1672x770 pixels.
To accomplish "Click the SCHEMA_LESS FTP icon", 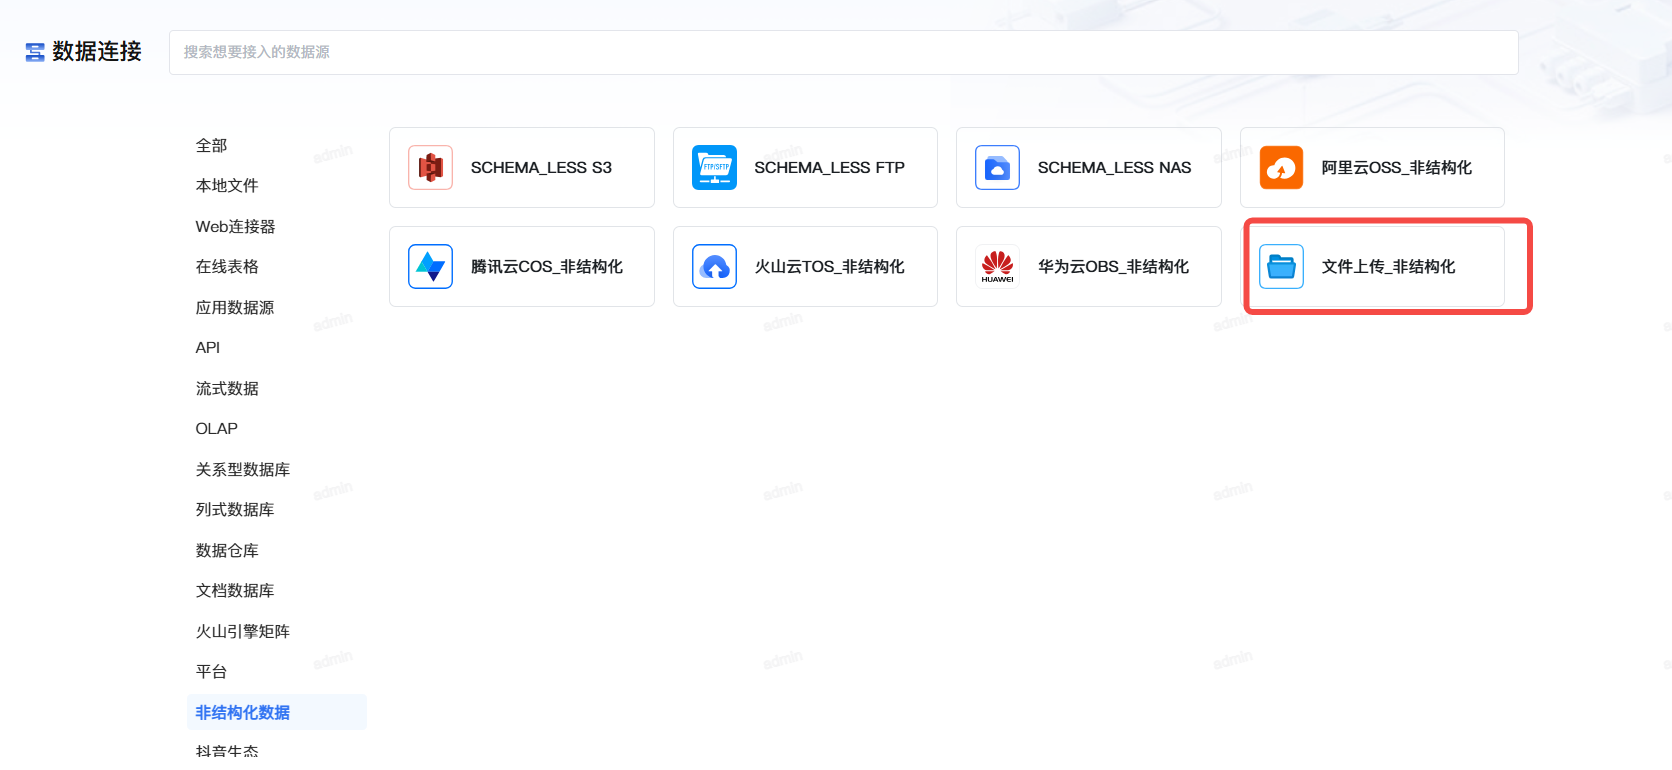I will pos(714,168).
